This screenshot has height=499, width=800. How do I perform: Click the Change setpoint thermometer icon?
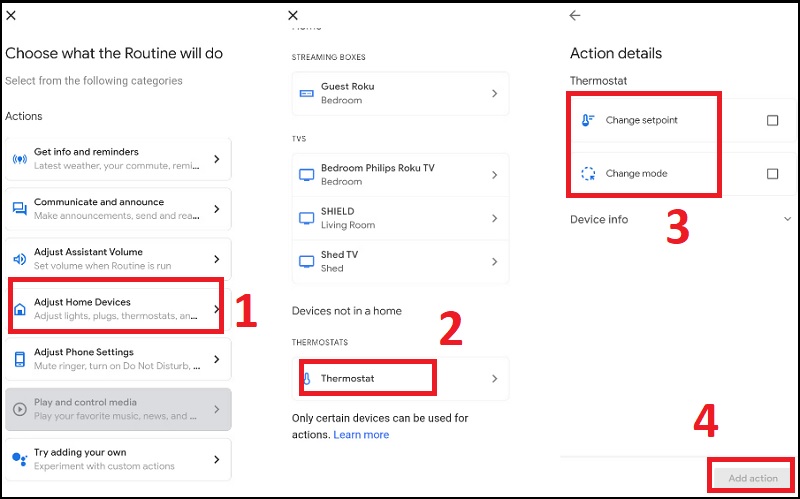coord(588,120)
